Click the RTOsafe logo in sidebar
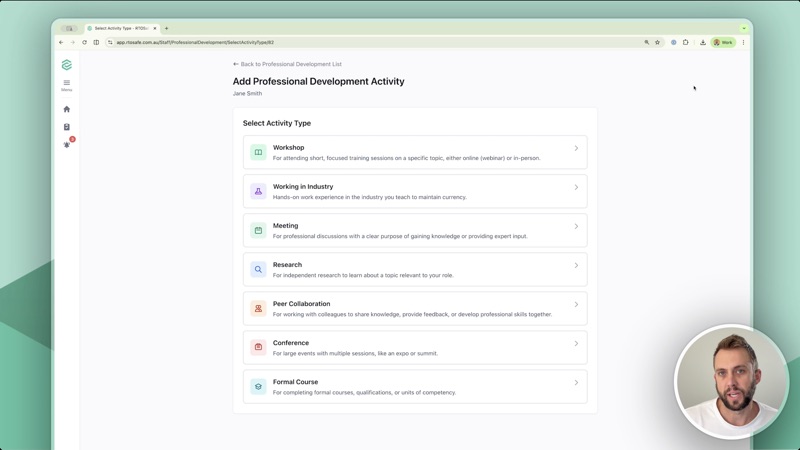This screenshot has height=450, width=800. point(67,65)
